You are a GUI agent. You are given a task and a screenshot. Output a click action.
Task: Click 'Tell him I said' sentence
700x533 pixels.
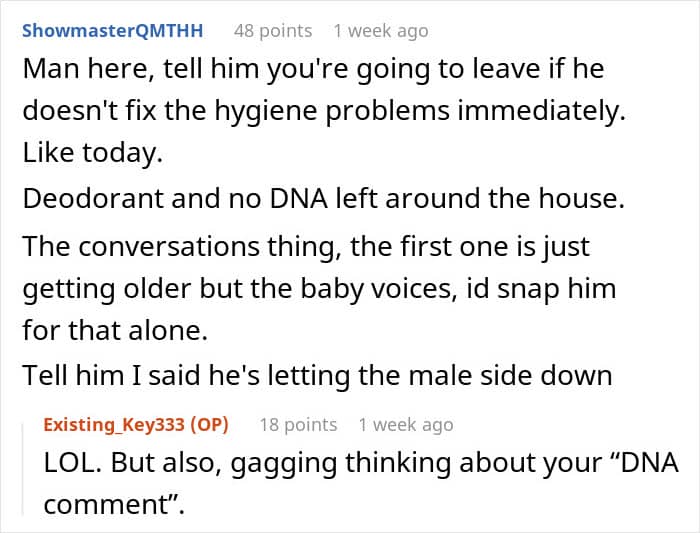pyautogui.click(x=317, y=375)
